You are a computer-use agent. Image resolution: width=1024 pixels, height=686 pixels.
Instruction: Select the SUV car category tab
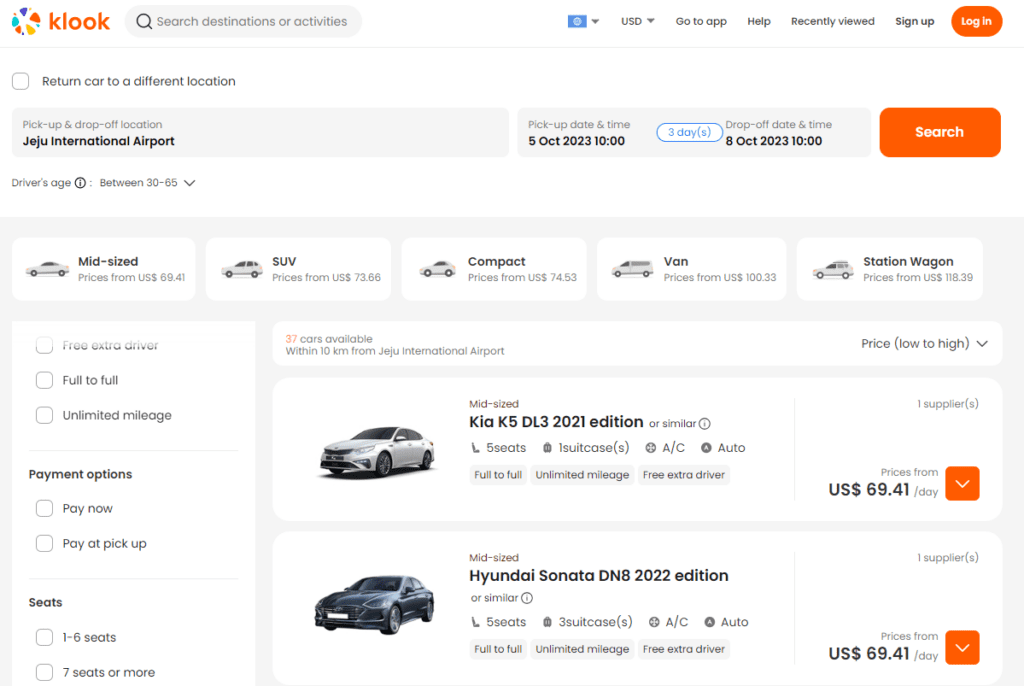pos(298,269)
